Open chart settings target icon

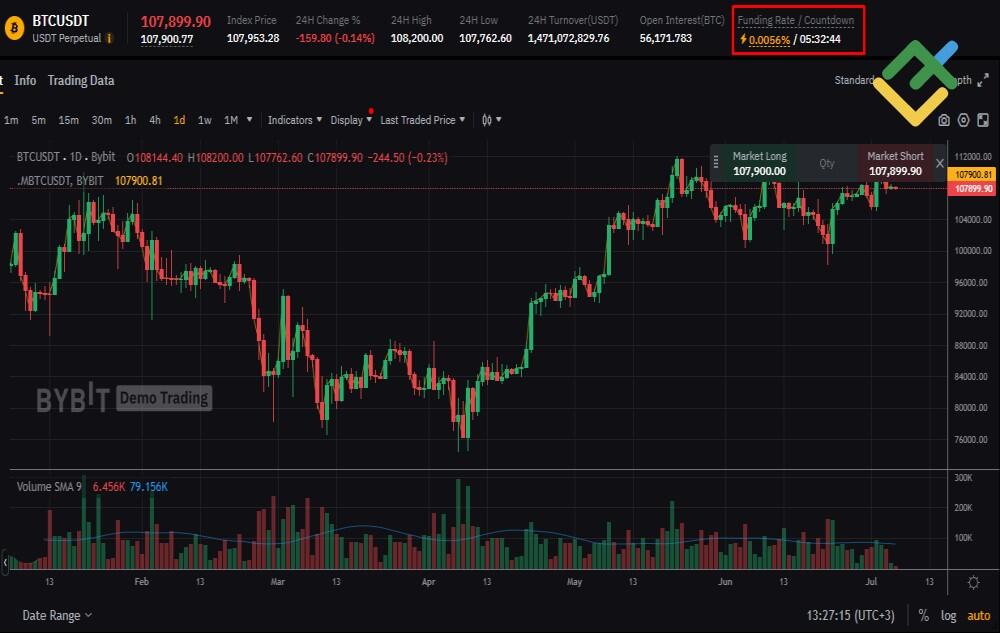pyautogui.click(x=964, y=120)
